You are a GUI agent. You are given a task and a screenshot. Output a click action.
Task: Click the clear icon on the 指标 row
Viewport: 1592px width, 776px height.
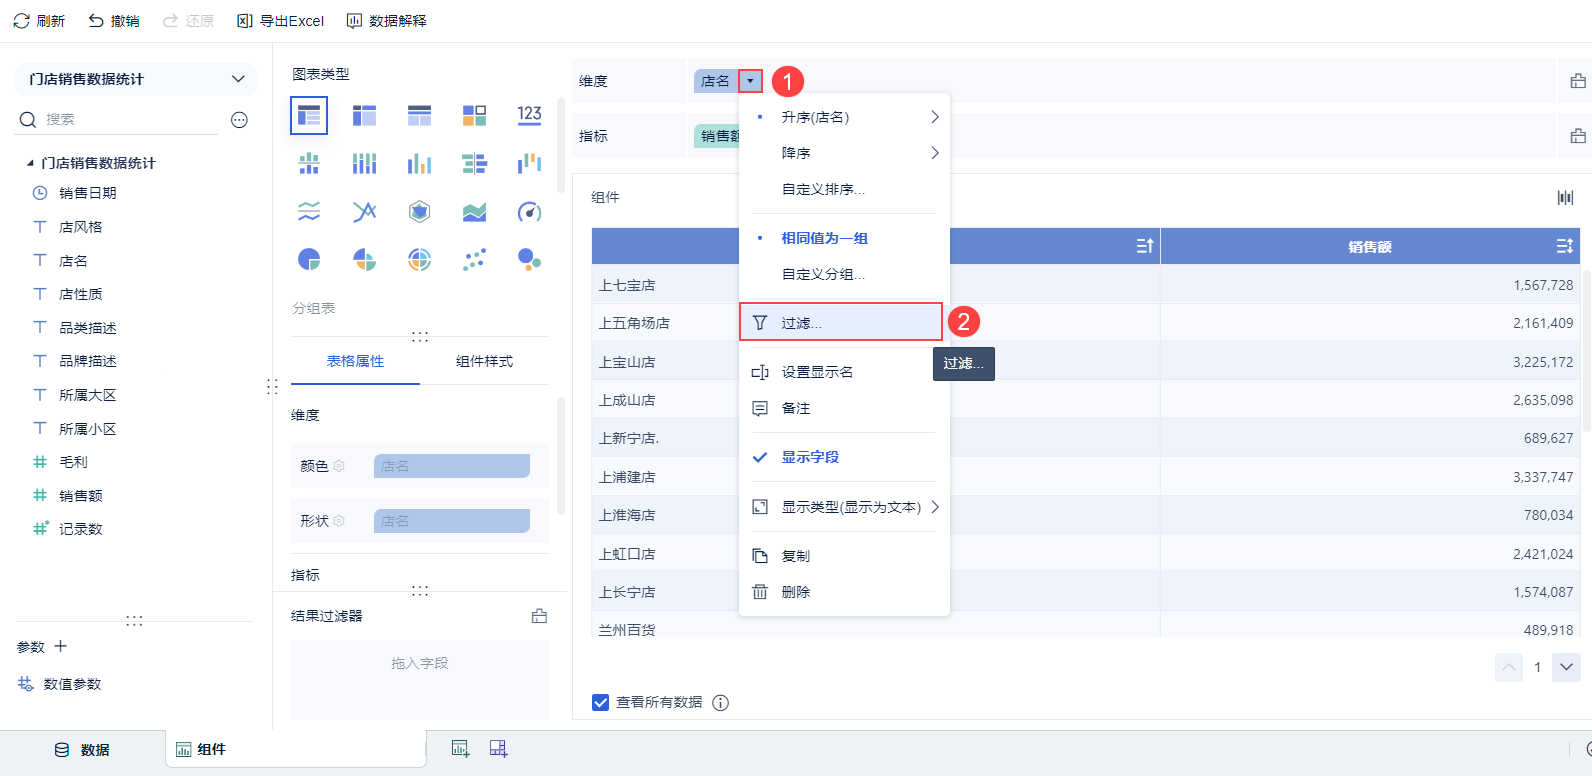point(1578,136)
